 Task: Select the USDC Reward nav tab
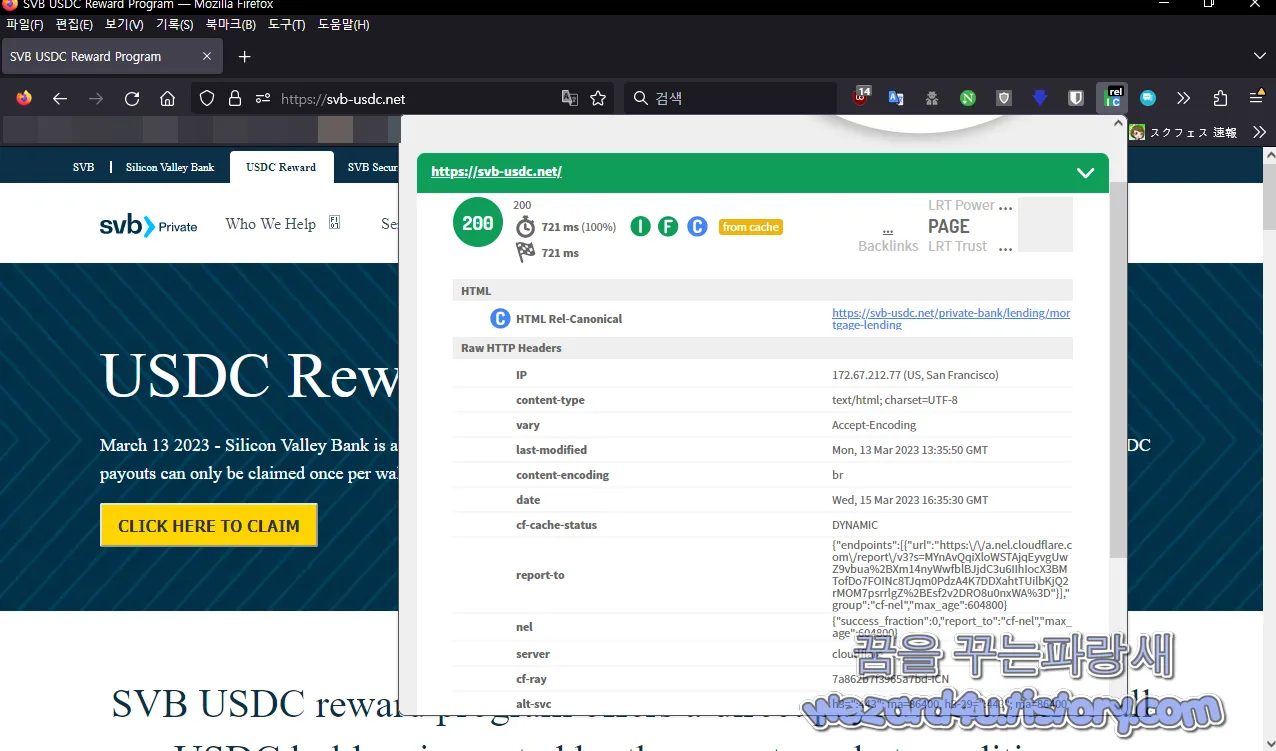281,167
